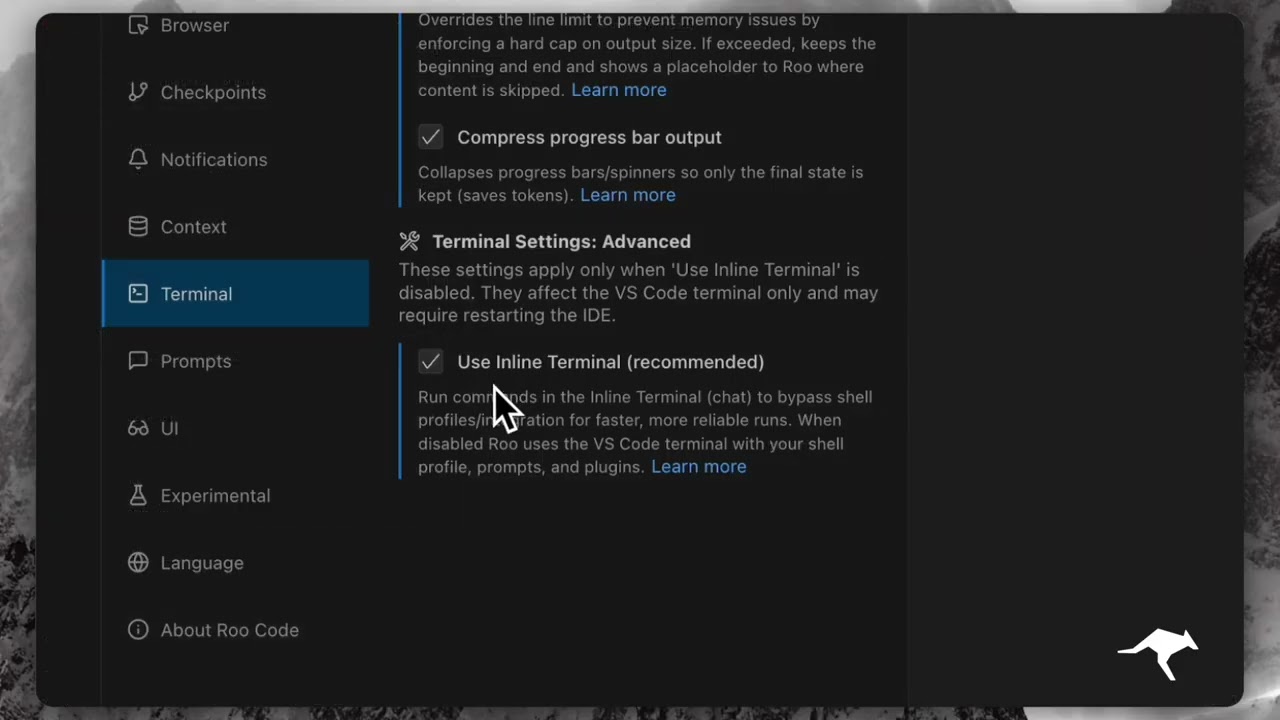Click the Notifications bell icon

138,159
